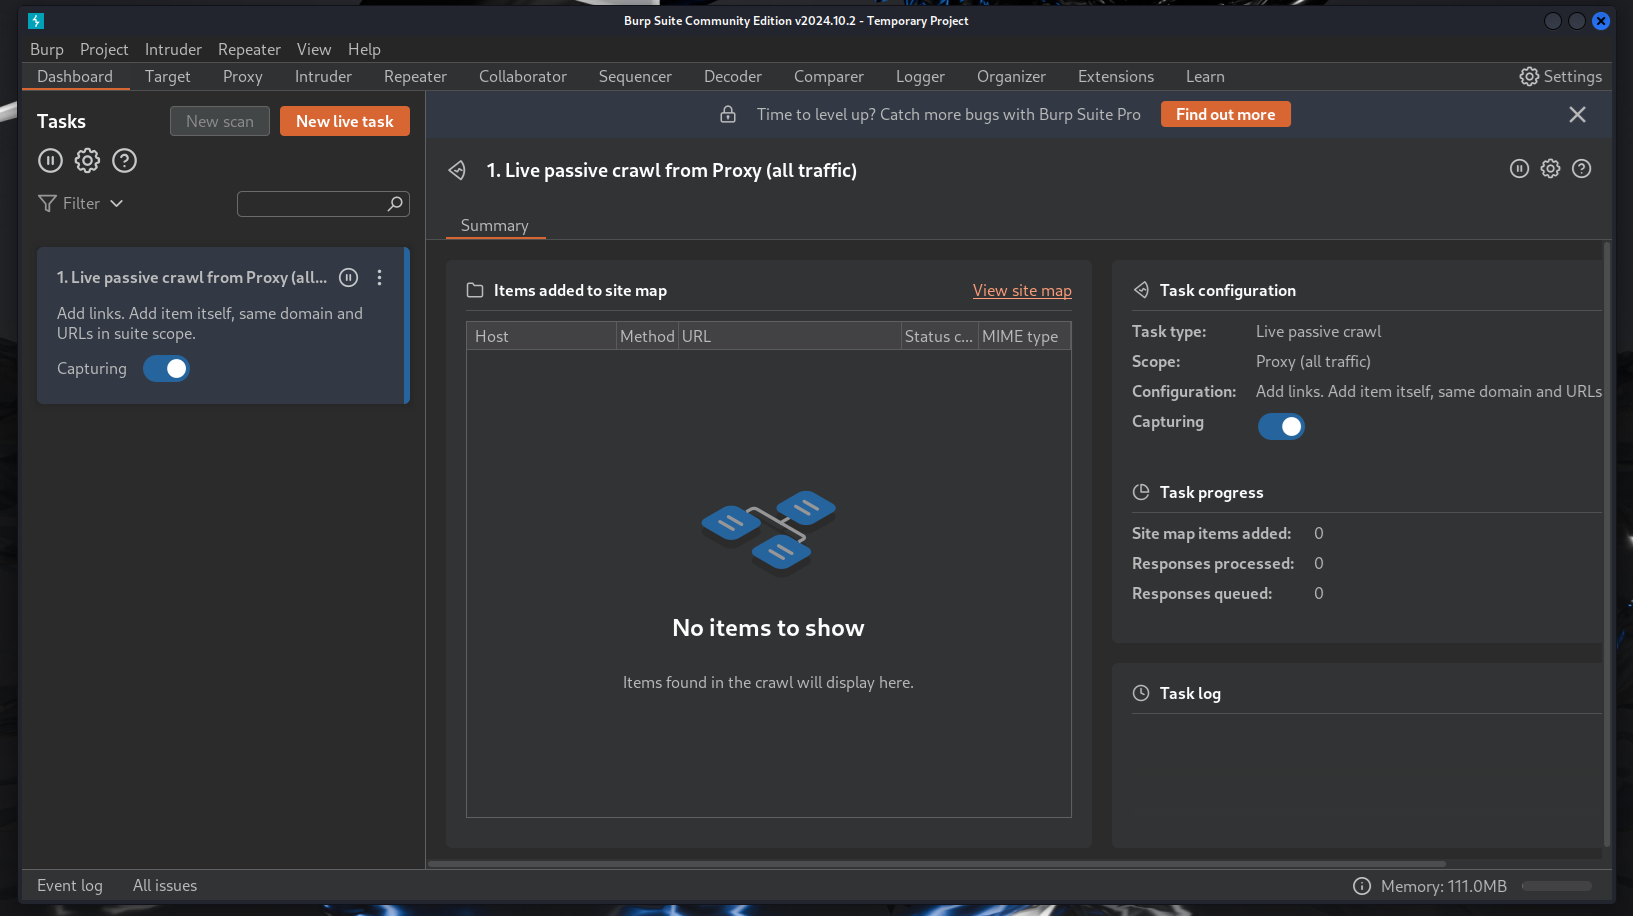Pause crawl from the task detail header

click(1519, 169)
